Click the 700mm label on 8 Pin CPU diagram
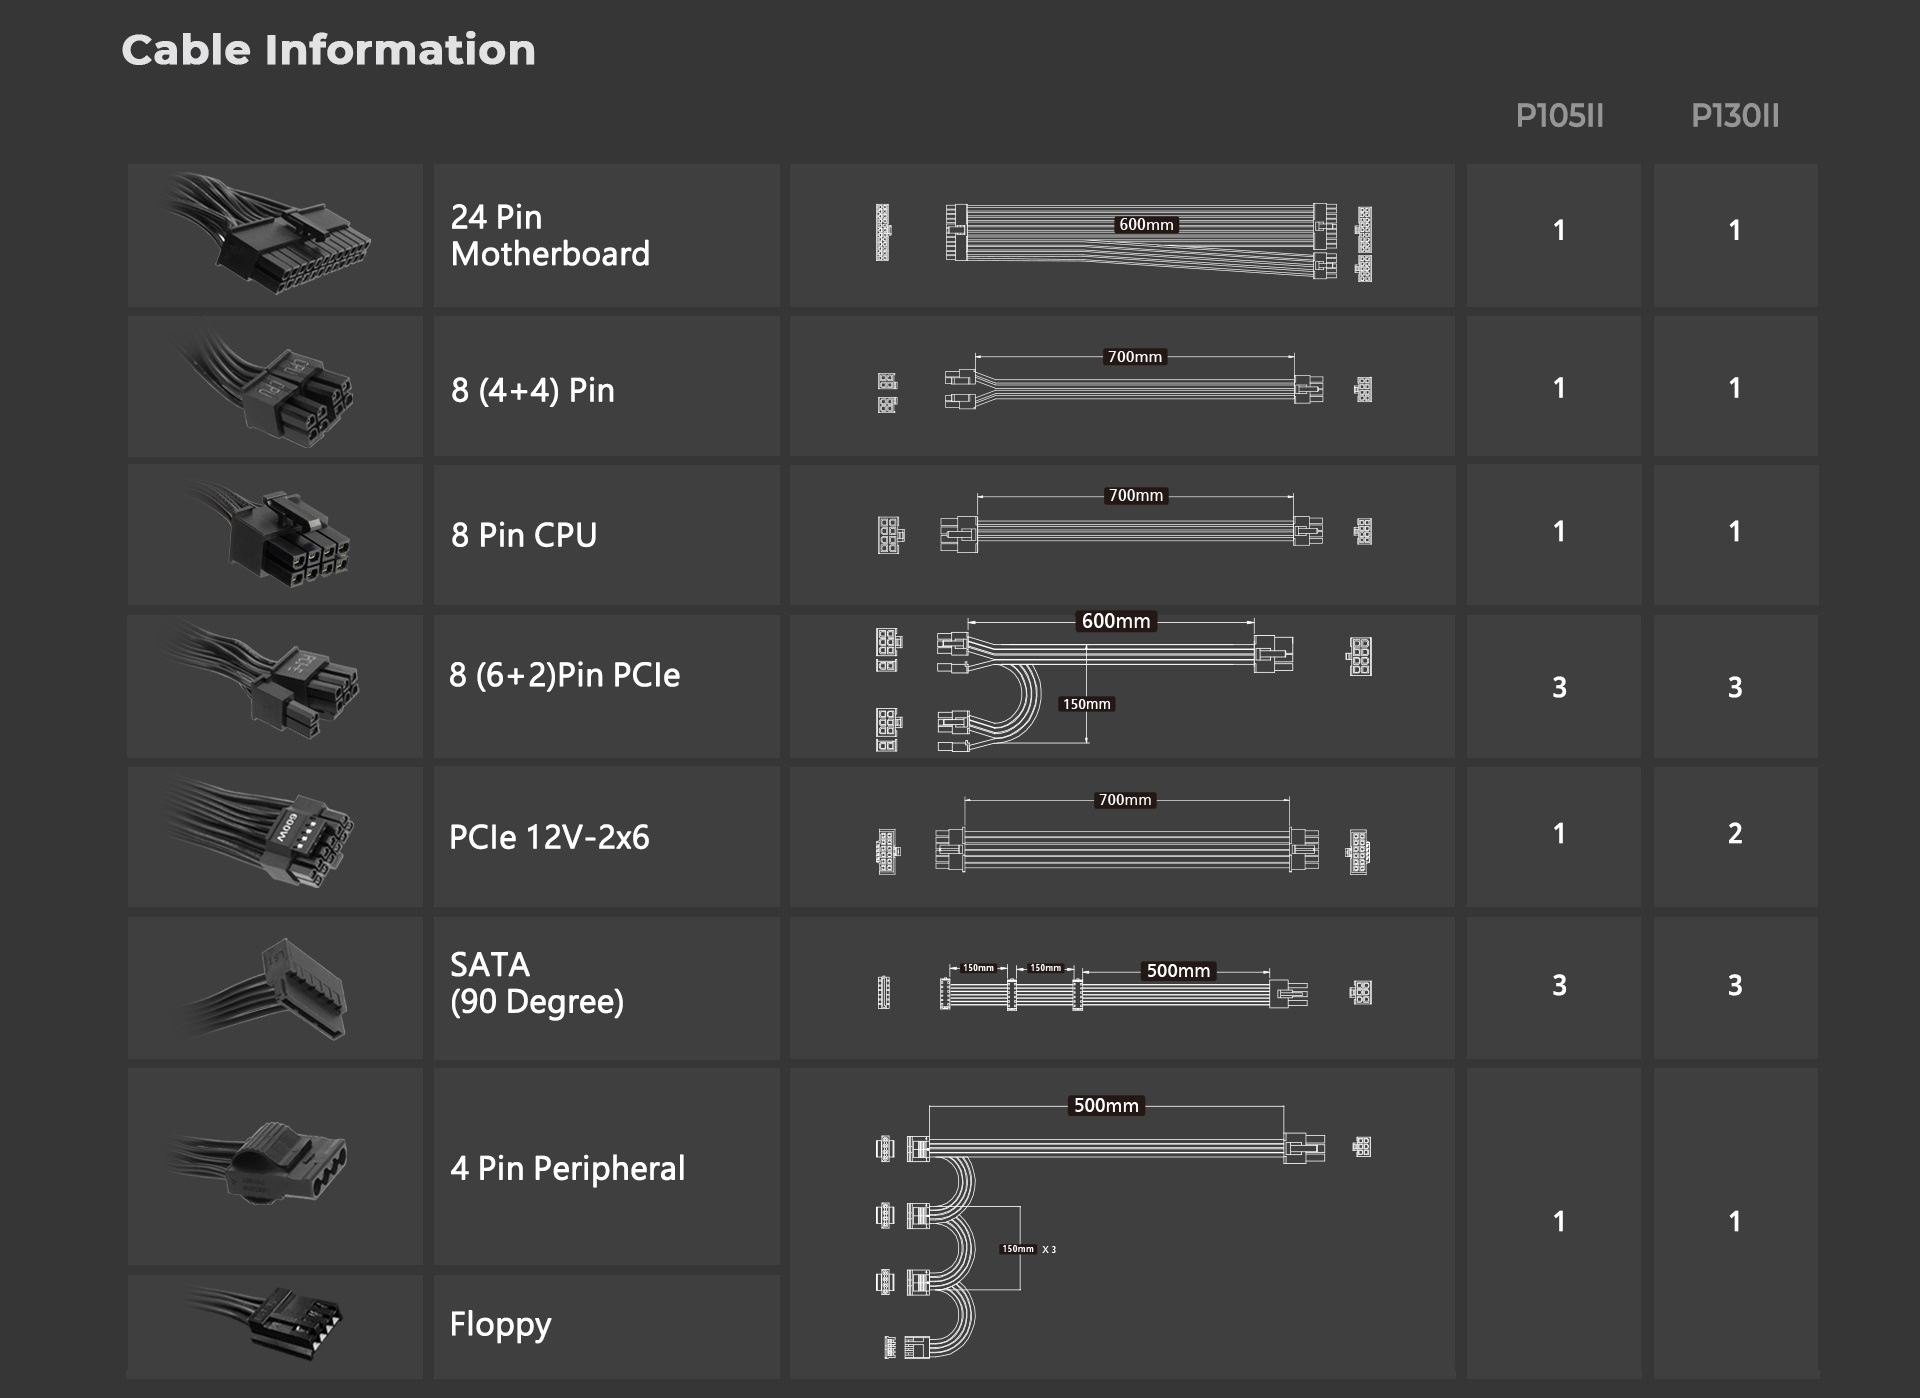This screenshot has width=1920, height=1398. 1135,495
